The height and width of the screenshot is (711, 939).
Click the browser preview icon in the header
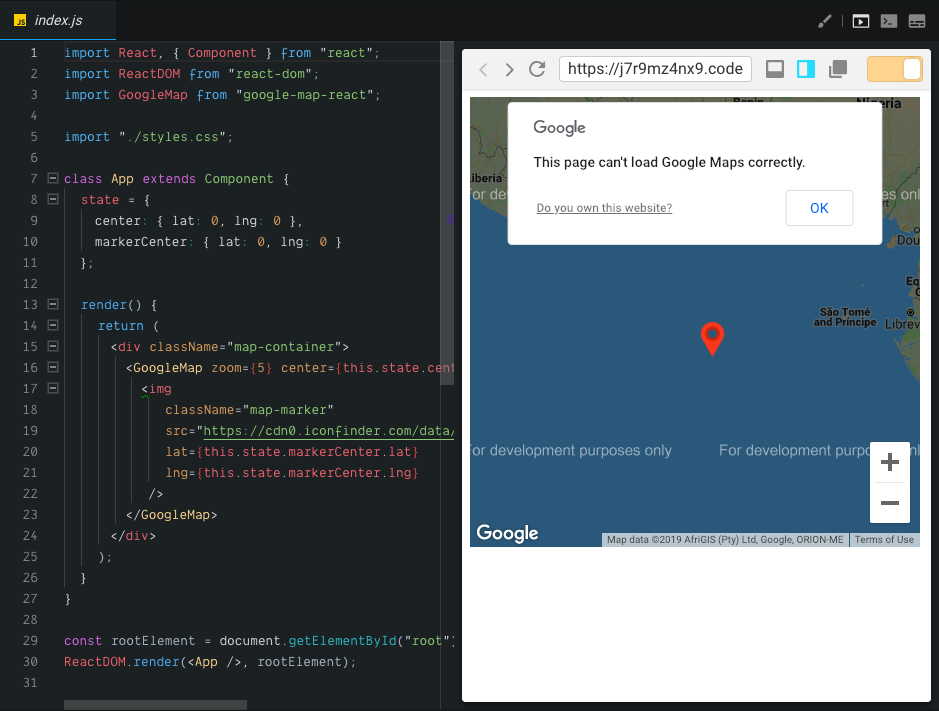860,20
